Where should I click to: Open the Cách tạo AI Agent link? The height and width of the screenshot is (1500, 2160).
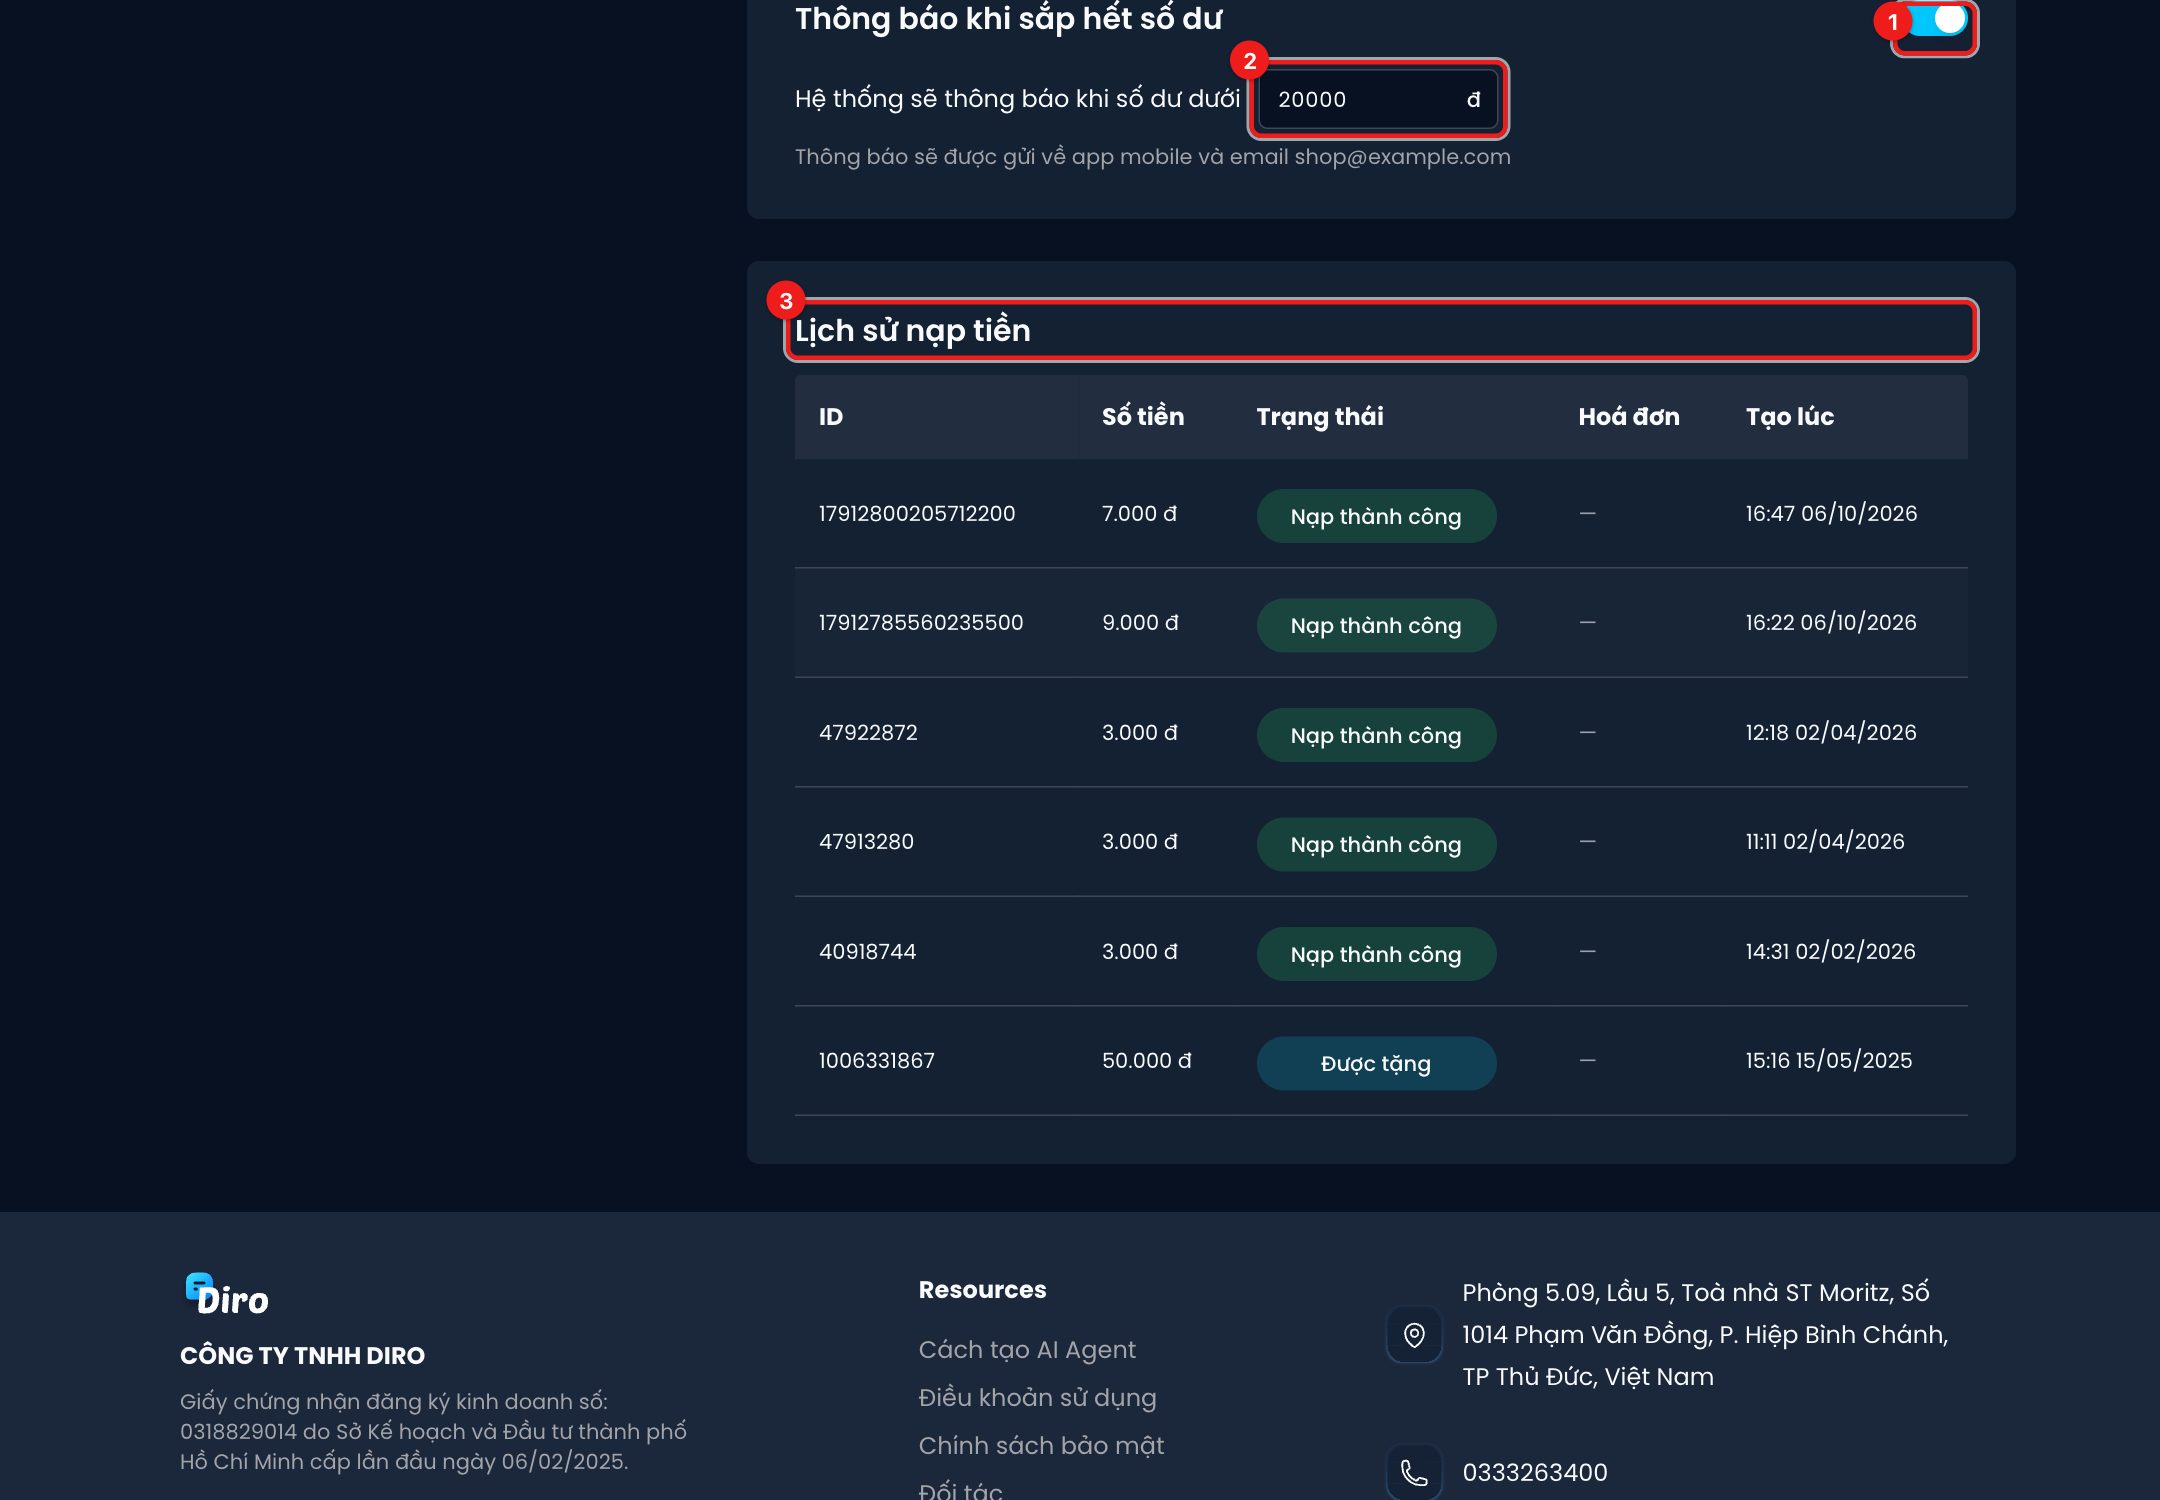(1027, 1349)
